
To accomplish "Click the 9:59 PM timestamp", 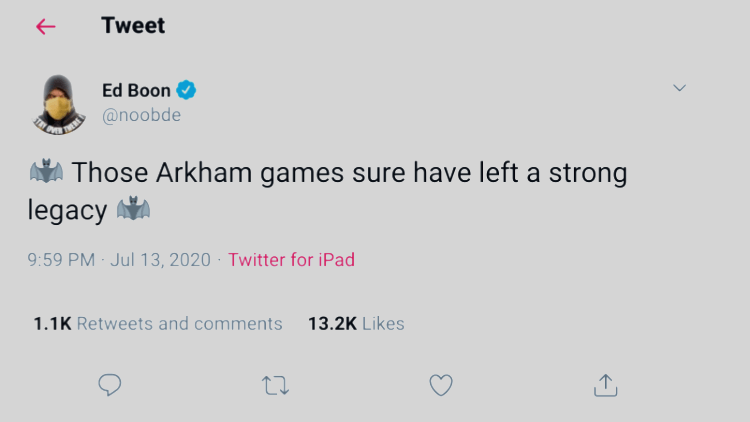I will tap(61, 260).
